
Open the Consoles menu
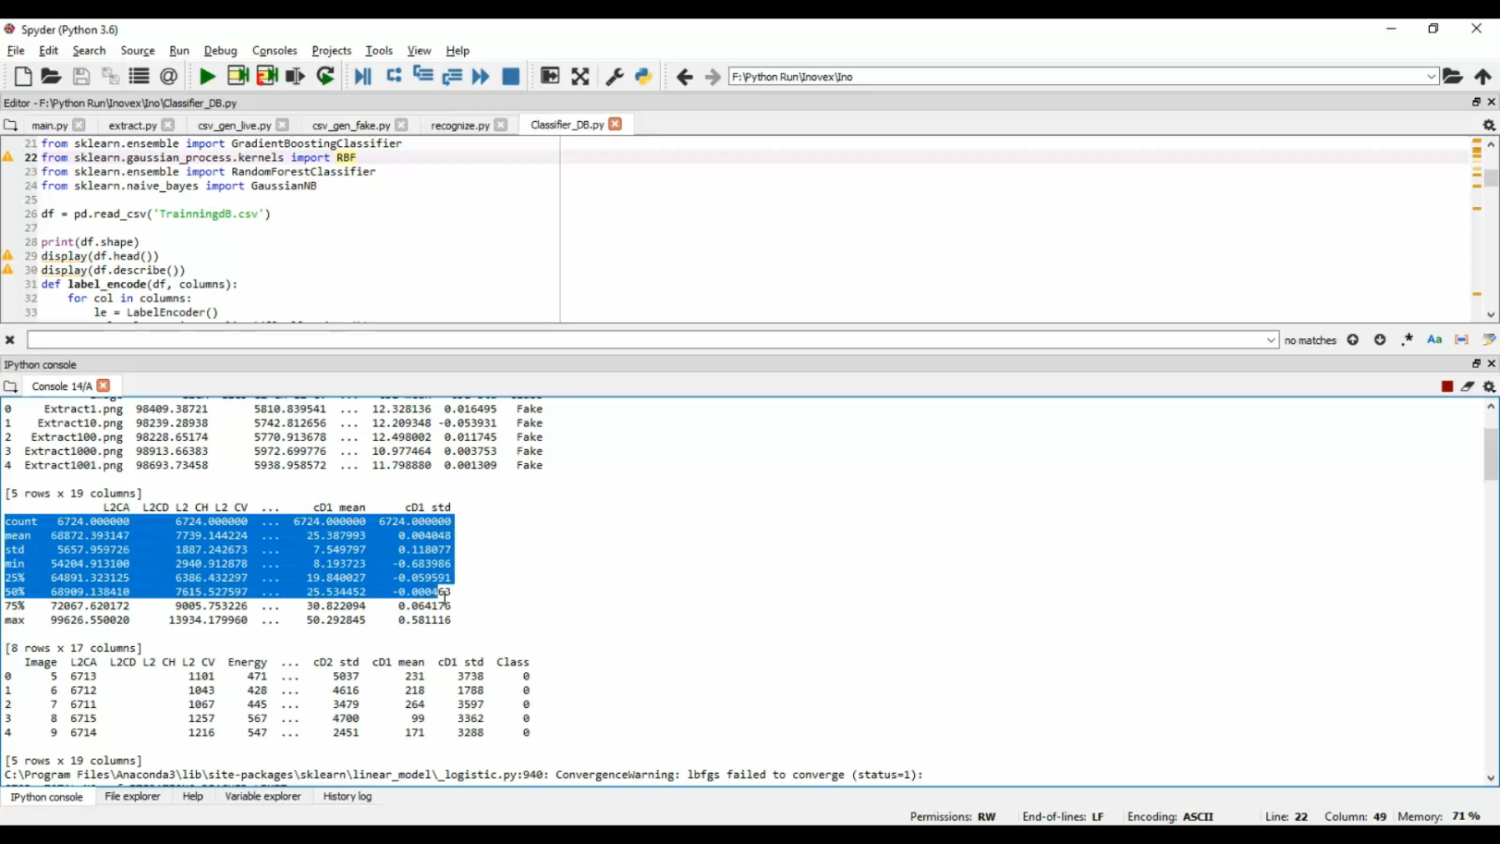point(274,50)
